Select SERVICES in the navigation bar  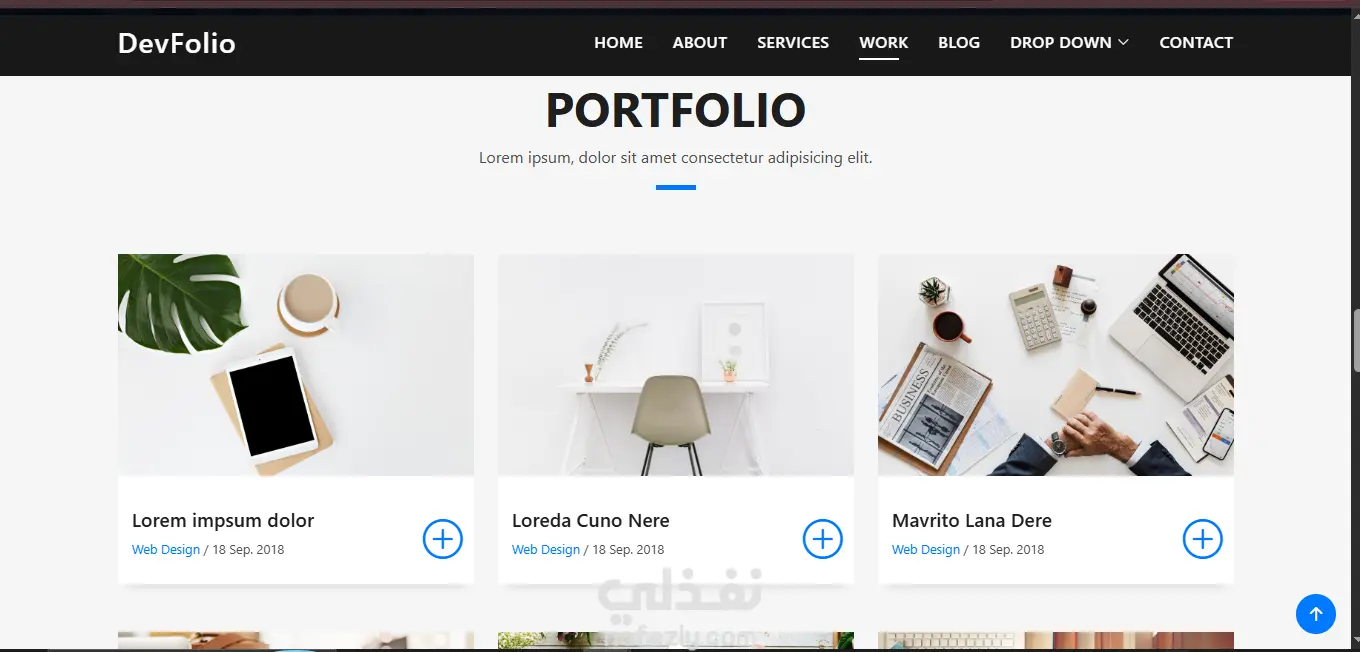(x=793, y=42)
